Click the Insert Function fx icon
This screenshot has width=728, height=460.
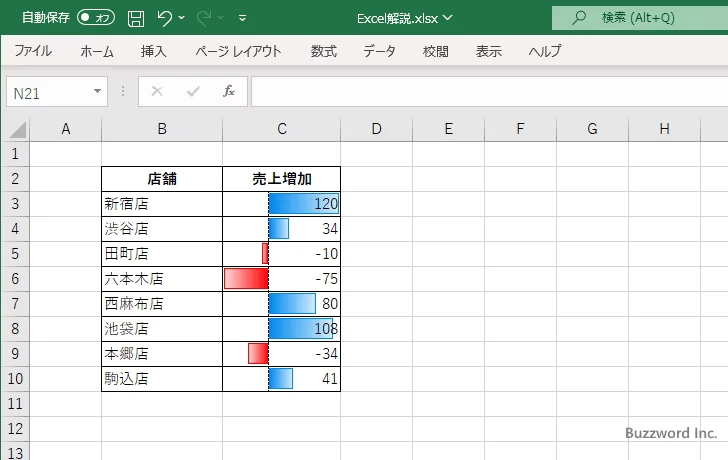[x=229, y=91]
